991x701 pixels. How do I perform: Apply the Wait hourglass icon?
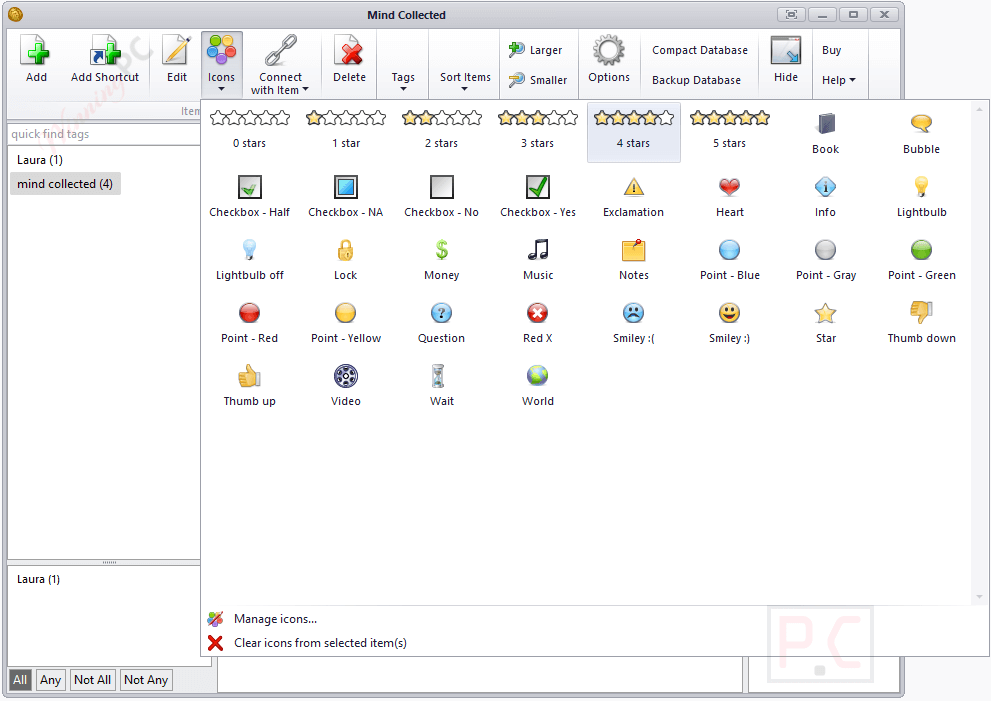442,386
